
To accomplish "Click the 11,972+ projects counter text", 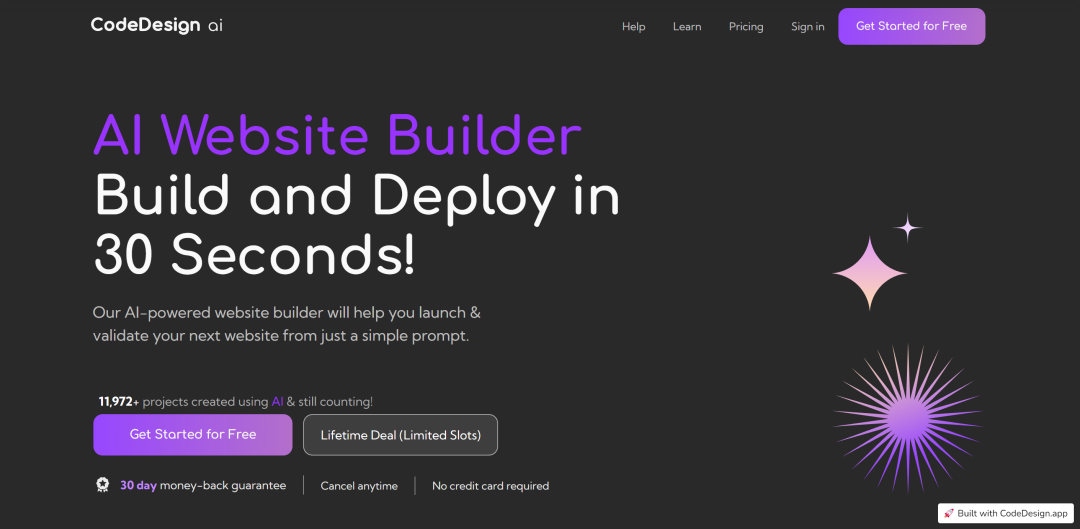I will (x=236, y=402).
